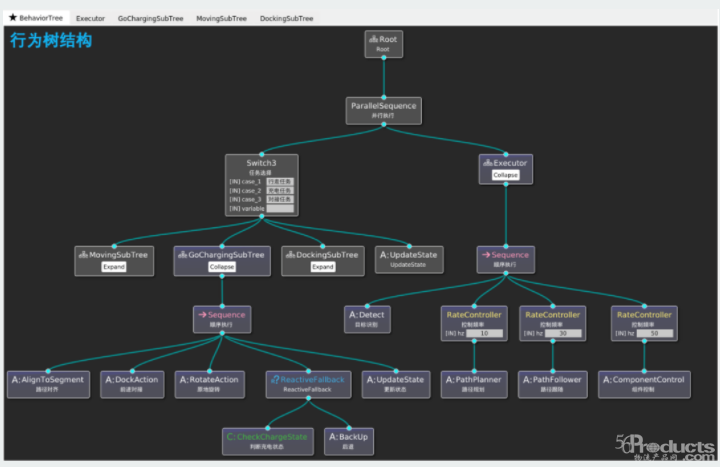Click the subtree icon on the DockingSubTree node
720x467 pixels.
tap(288, 255)
